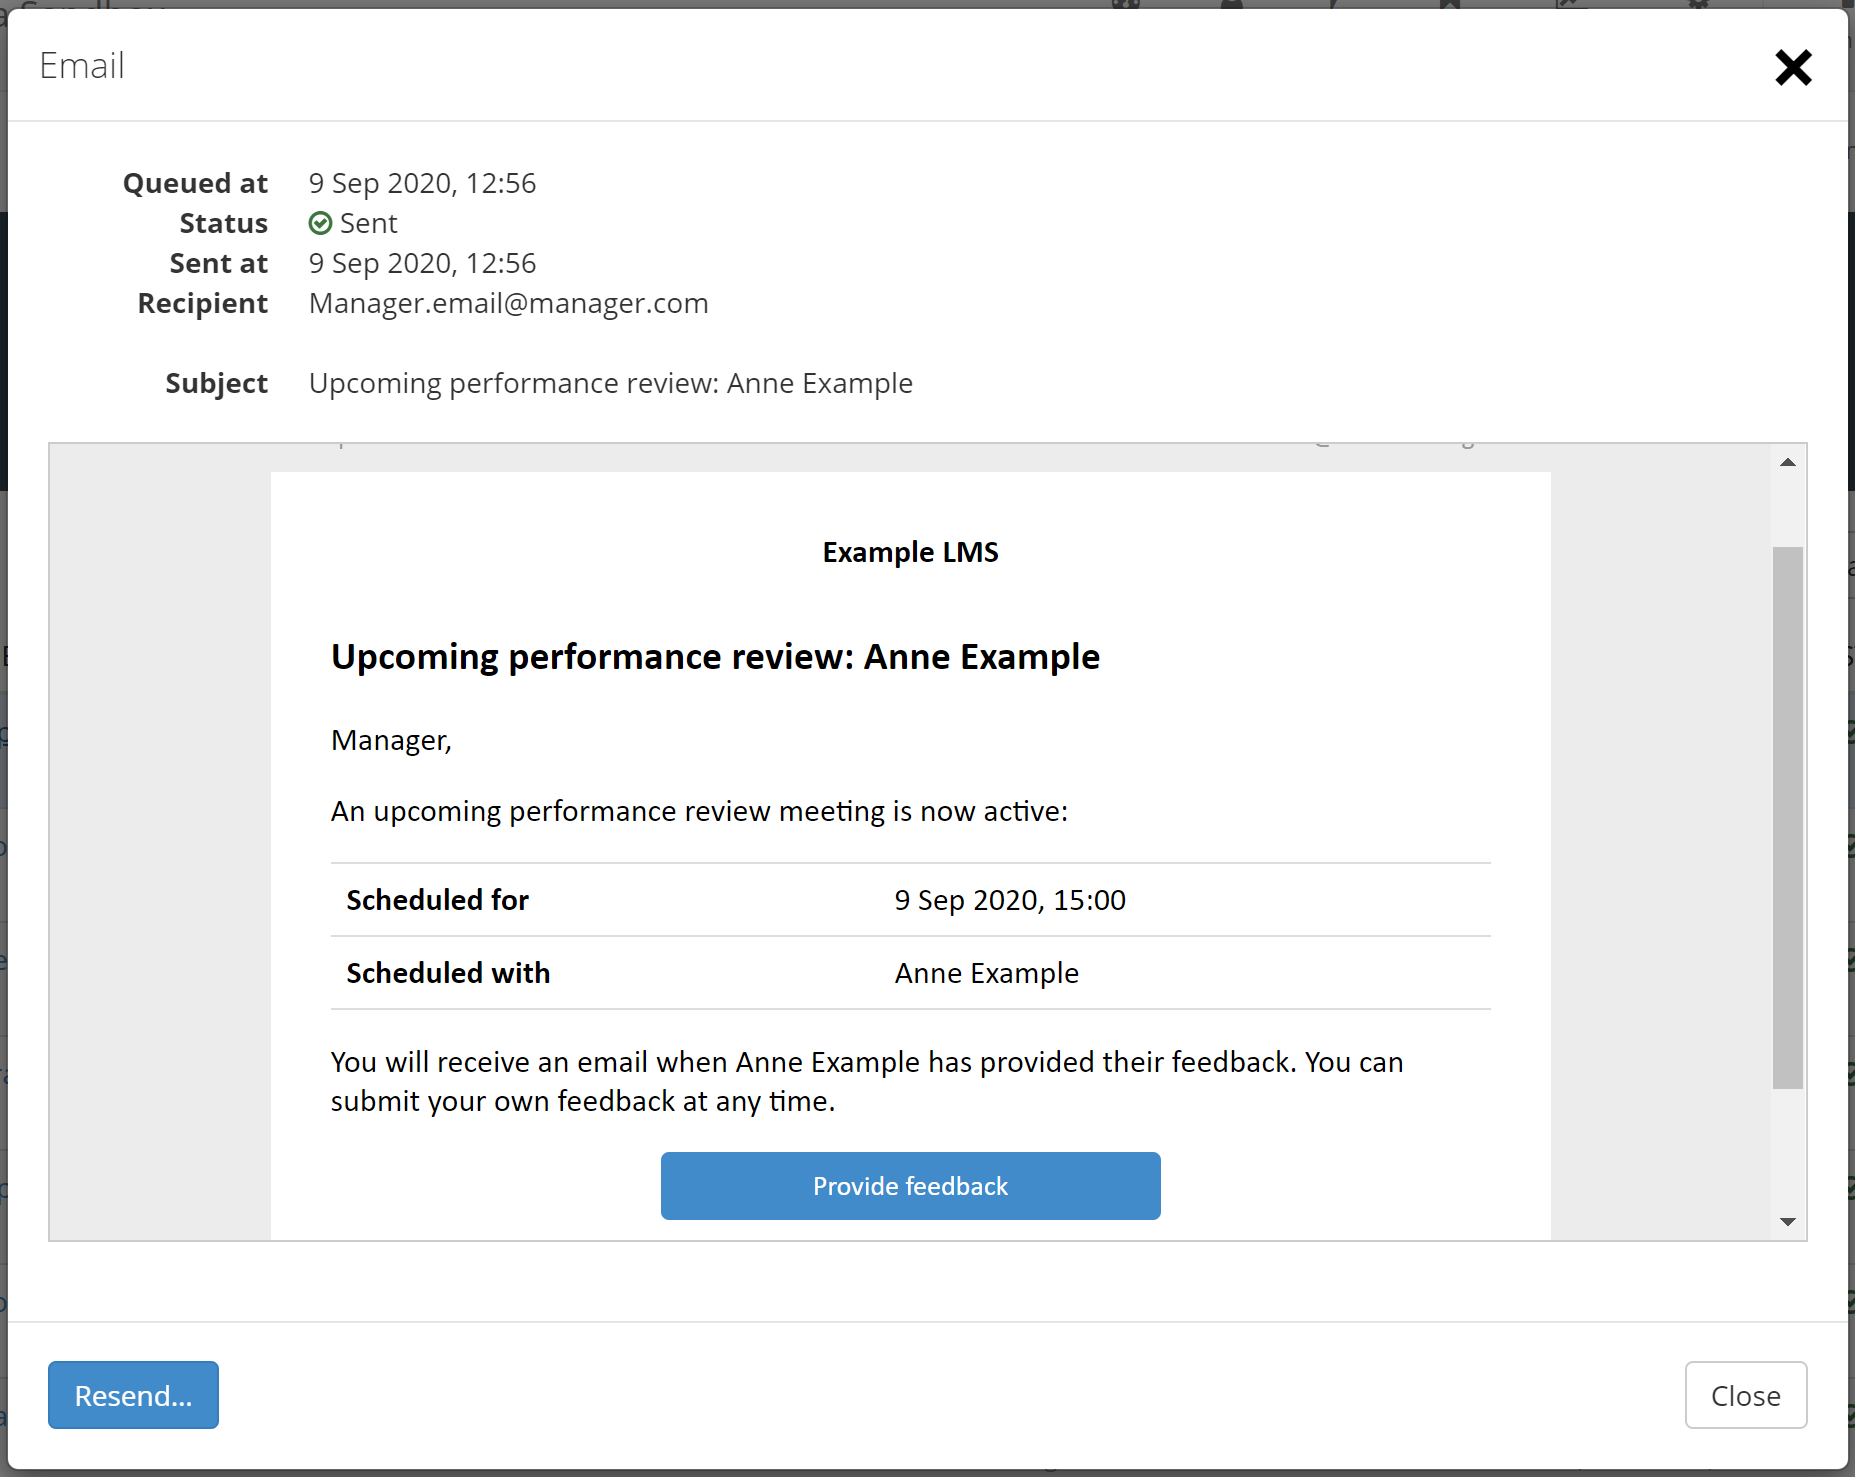Viewport: 1855px width, 1477px height.
Task: Click the paragraph about receiving feedback email
Action: pos(866,1081)
